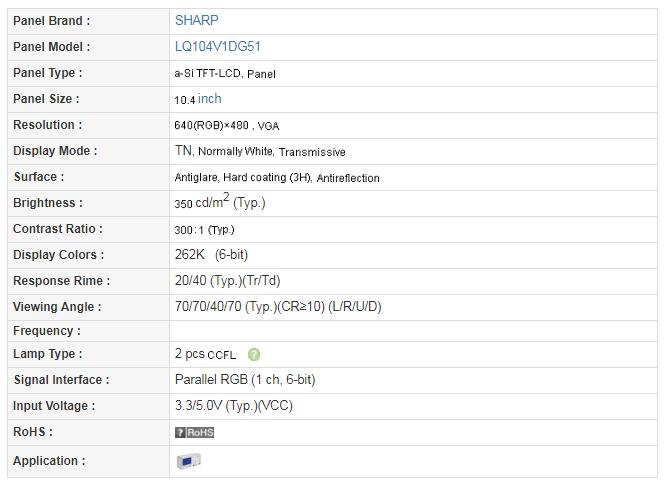Click the 70/70/40/70 viewing angle value
The width and height of the screenshot is (666, 495).
tap(278, 306)
